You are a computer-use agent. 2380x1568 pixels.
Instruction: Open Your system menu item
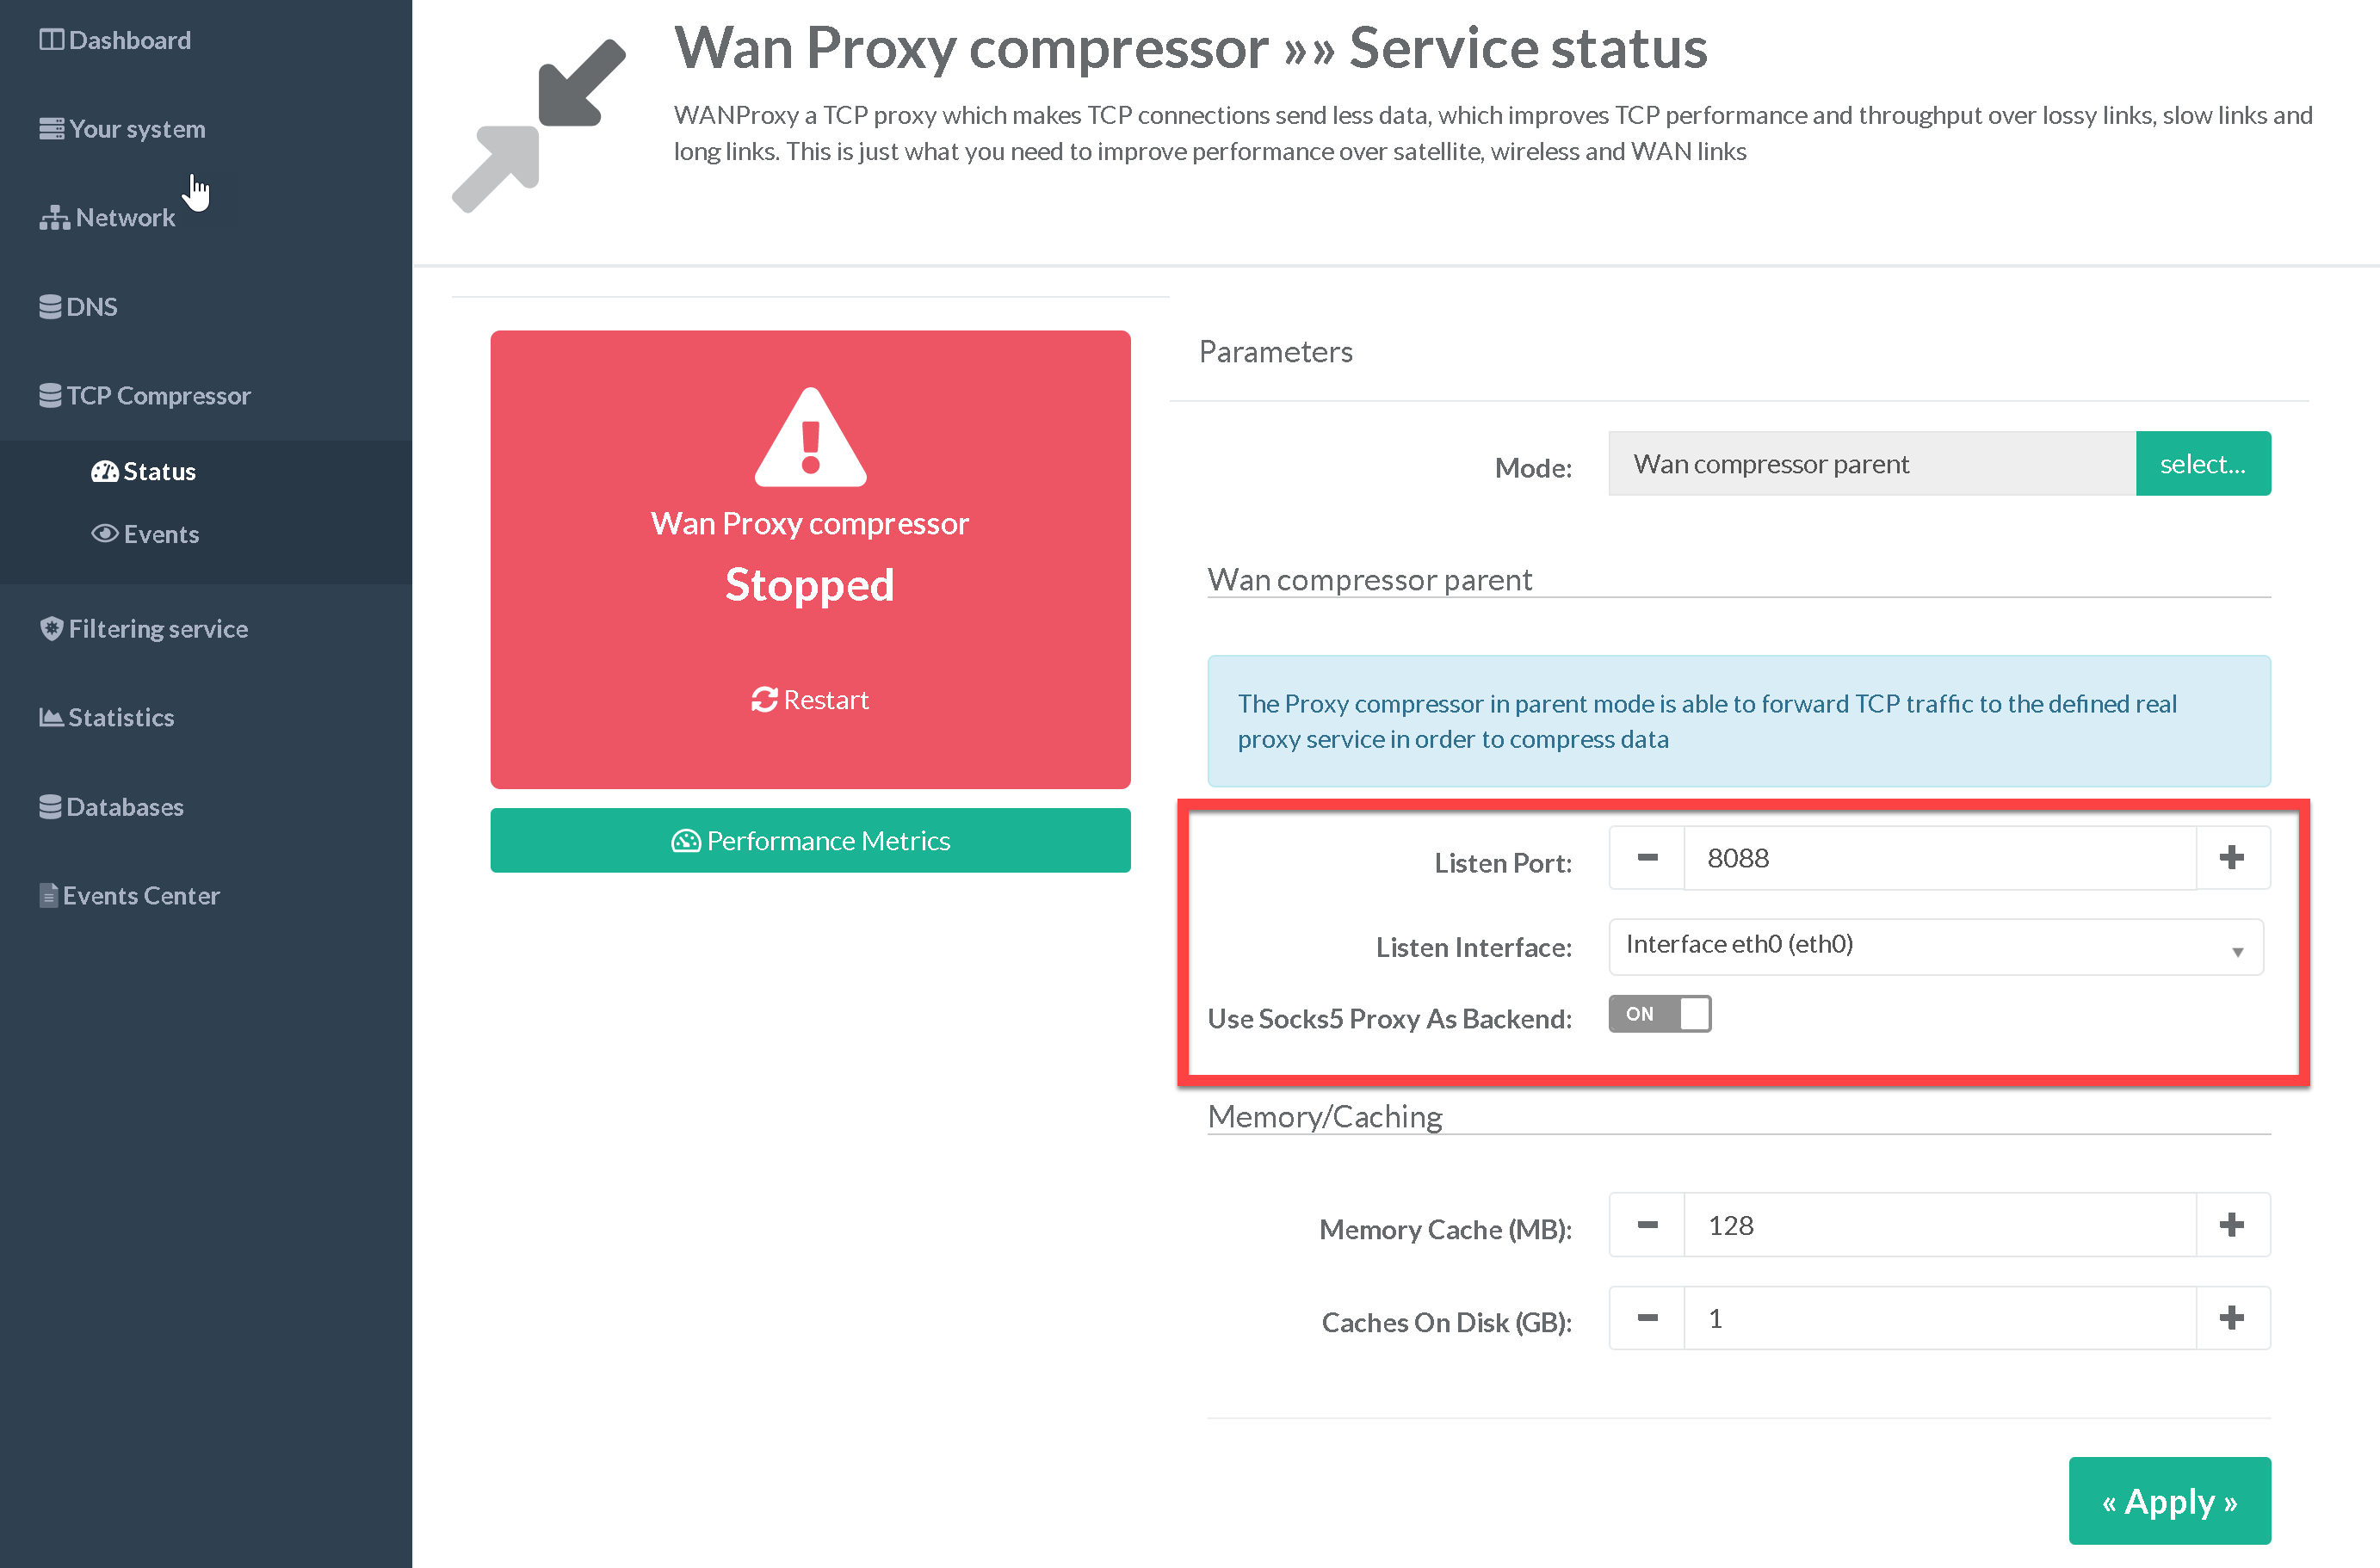(136, 129)
